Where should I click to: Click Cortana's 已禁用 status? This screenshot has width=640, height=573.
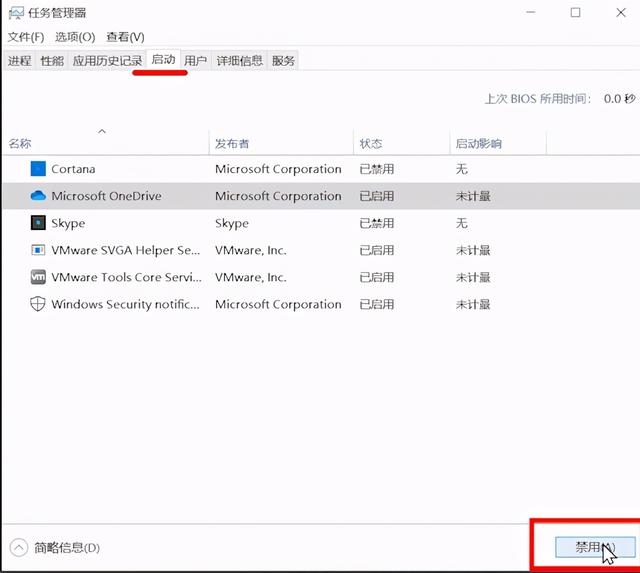tap(376, 169)
